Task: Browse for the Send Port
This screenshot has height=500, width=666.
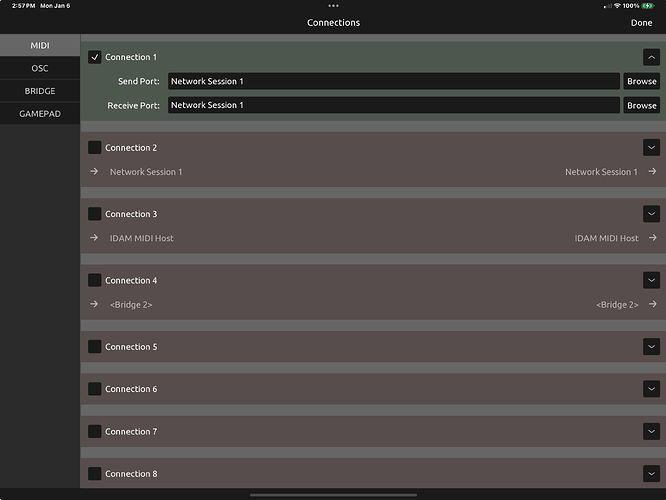Action: (x=641, y=81)
